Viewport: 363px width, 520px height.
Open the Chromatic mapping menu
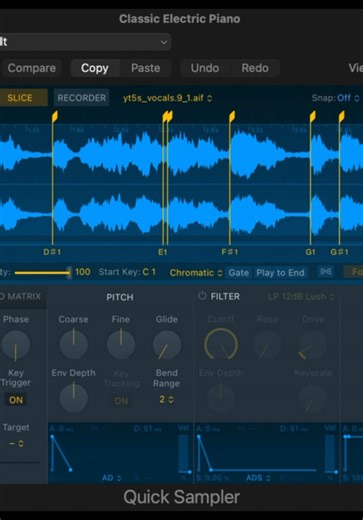196,273
